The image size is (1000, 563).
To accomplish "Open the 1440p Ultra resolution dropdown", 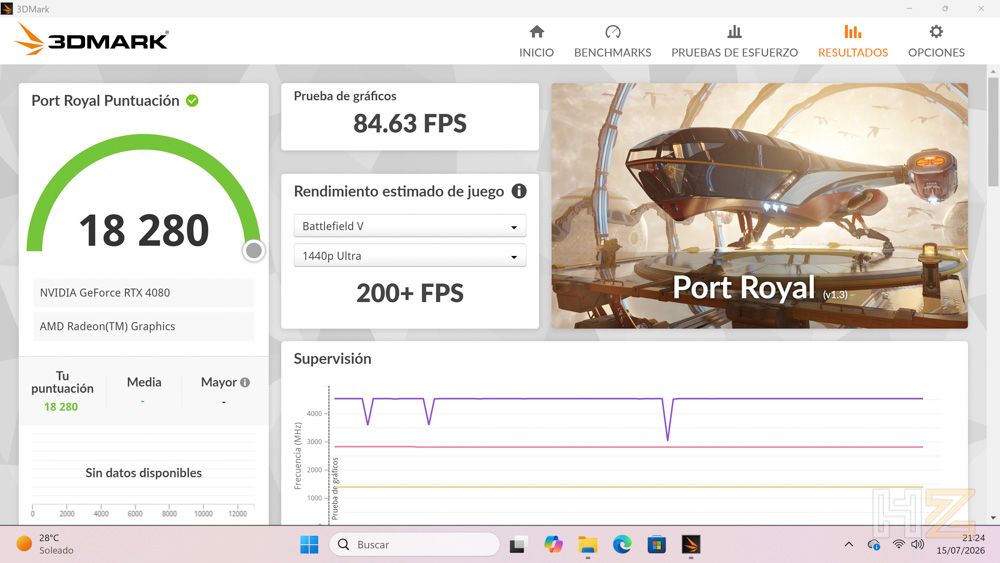I will click(x=409, y=256).
